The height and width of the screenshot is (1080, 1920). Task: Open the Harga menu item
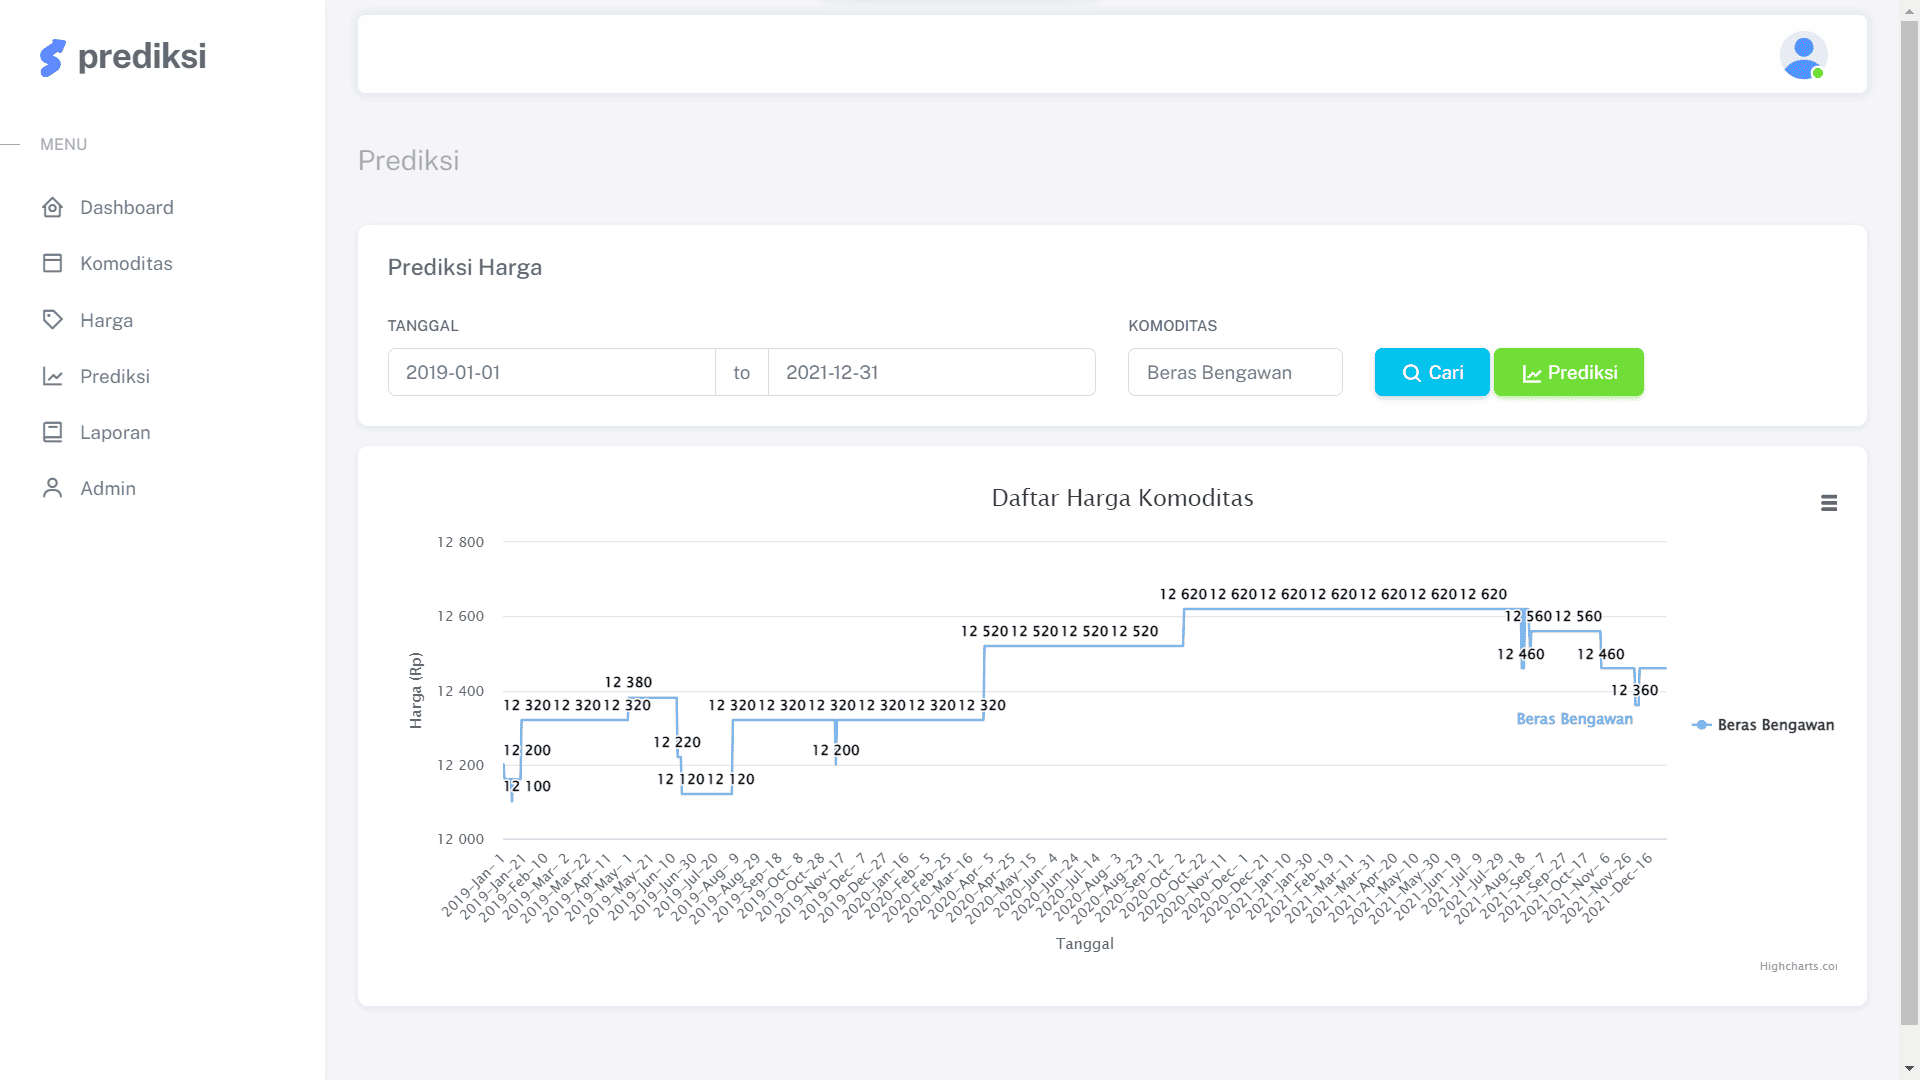point(106,321)
